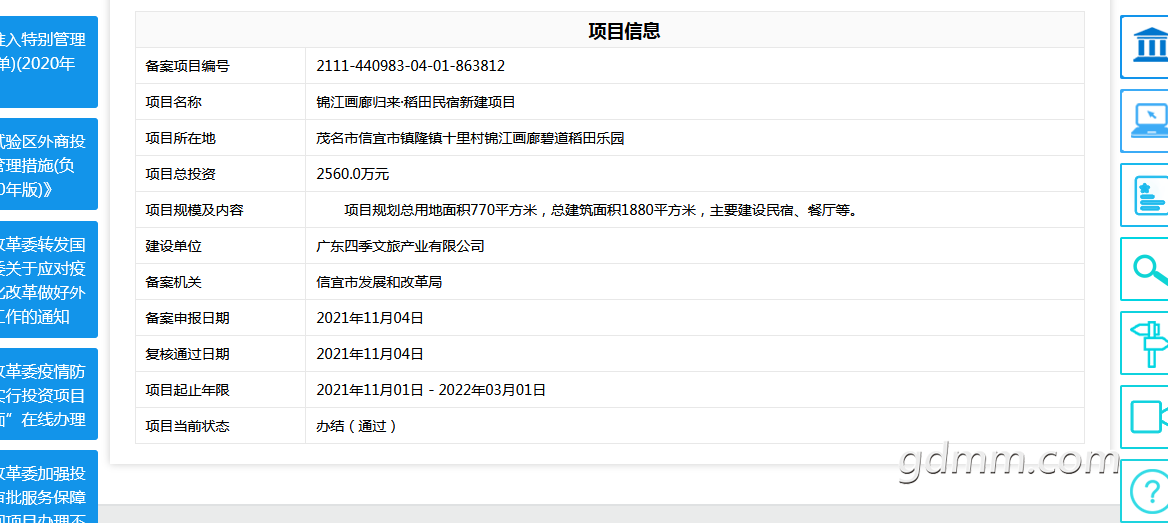Select the 项目规模及内容 label cell
1168x523 pixels.
(220, 210)
